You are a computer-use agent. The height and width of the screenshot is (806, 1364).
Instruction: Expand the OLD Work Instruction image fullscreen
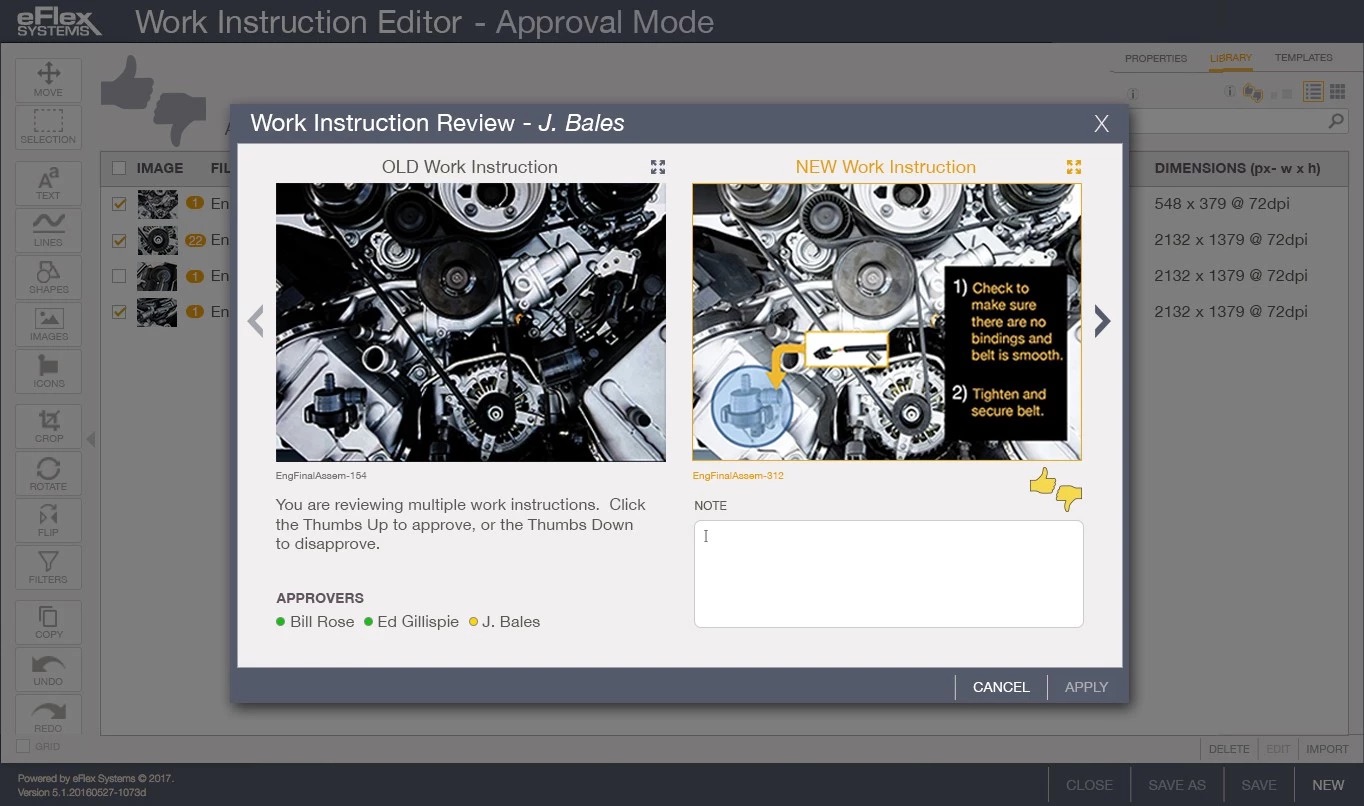(657, 167)
